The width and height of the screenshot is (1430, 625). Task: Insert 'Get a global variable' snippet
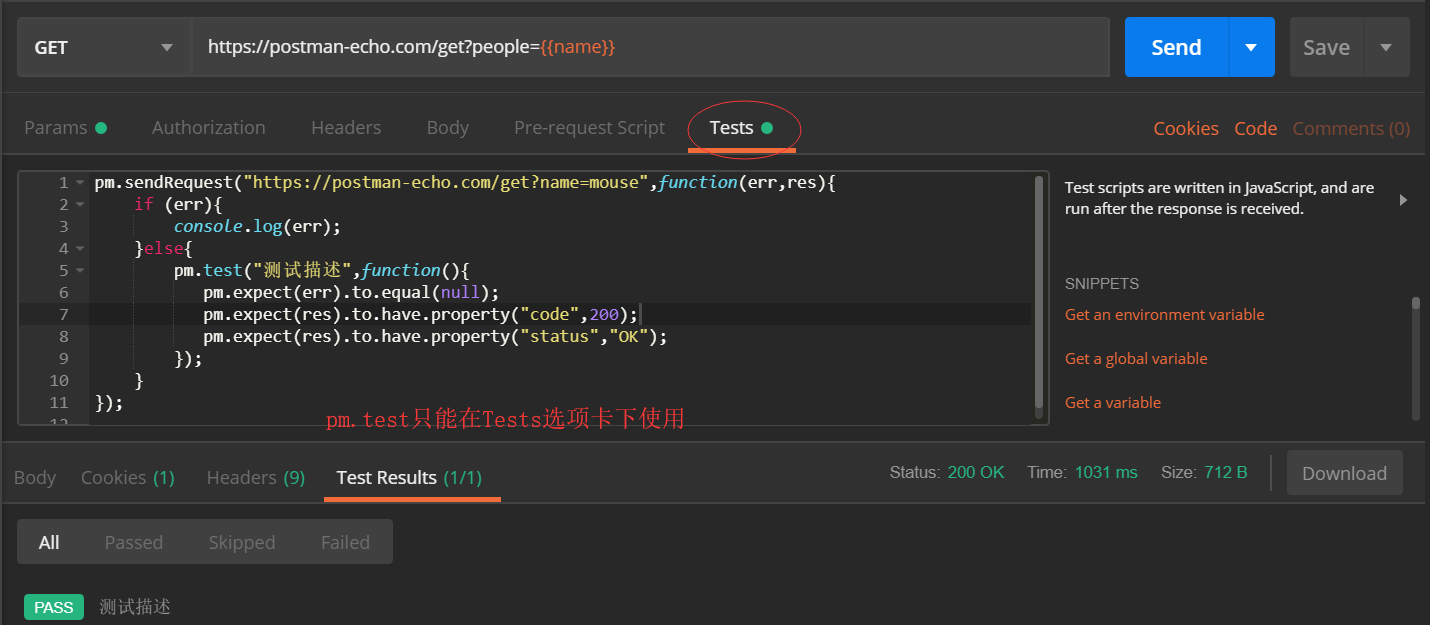[x=1136, y=359]
